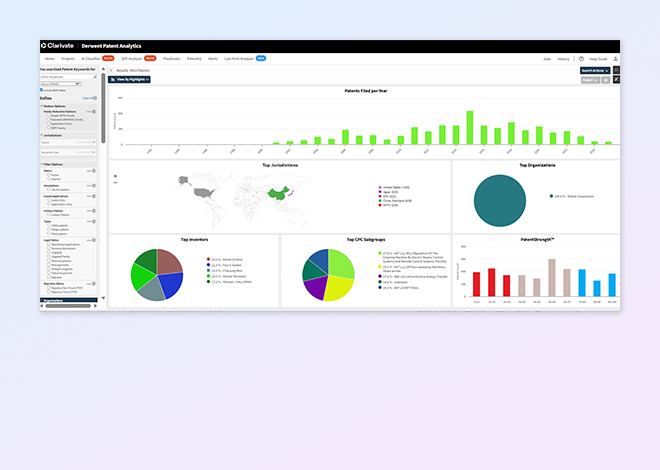Screen dimensions: 660x470
Task: Check the Expired status option
Action: 48,179
